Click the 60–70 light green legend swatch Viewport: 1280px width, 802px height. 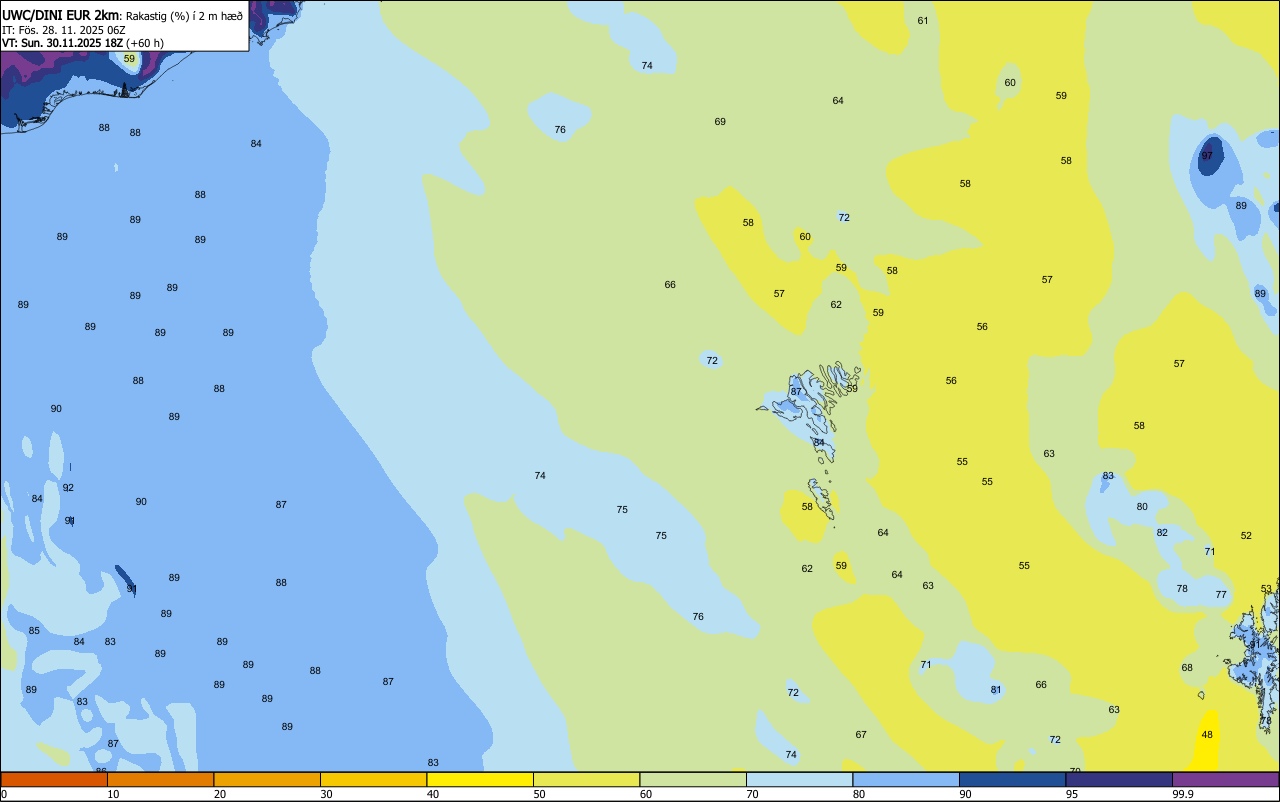(x=693, y=779)
